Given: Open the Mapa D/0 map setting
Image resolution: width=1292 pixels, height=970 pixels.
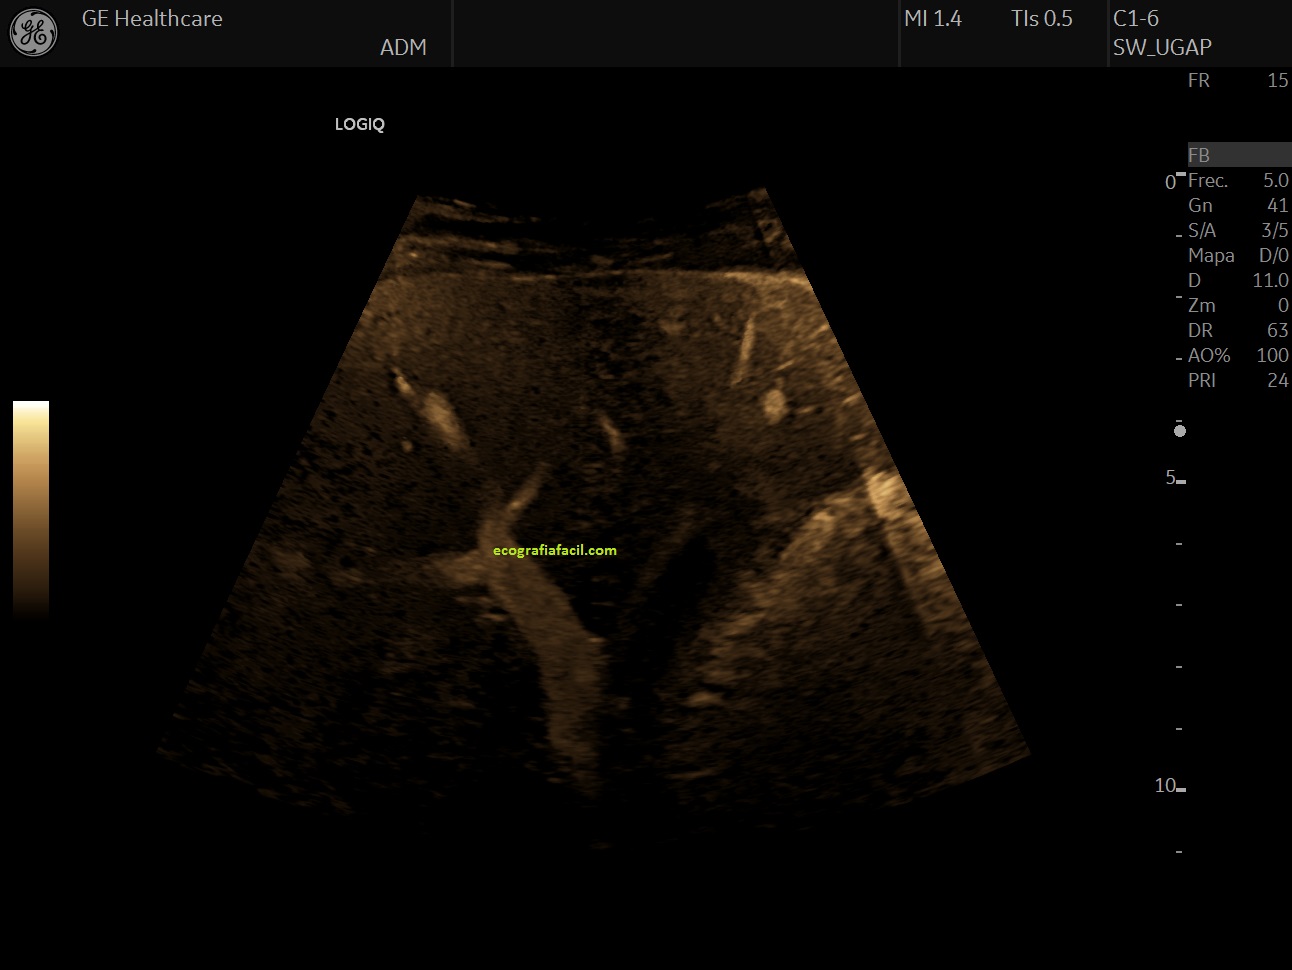Looking at the screenshot, I should click(x=1238, y=256).
